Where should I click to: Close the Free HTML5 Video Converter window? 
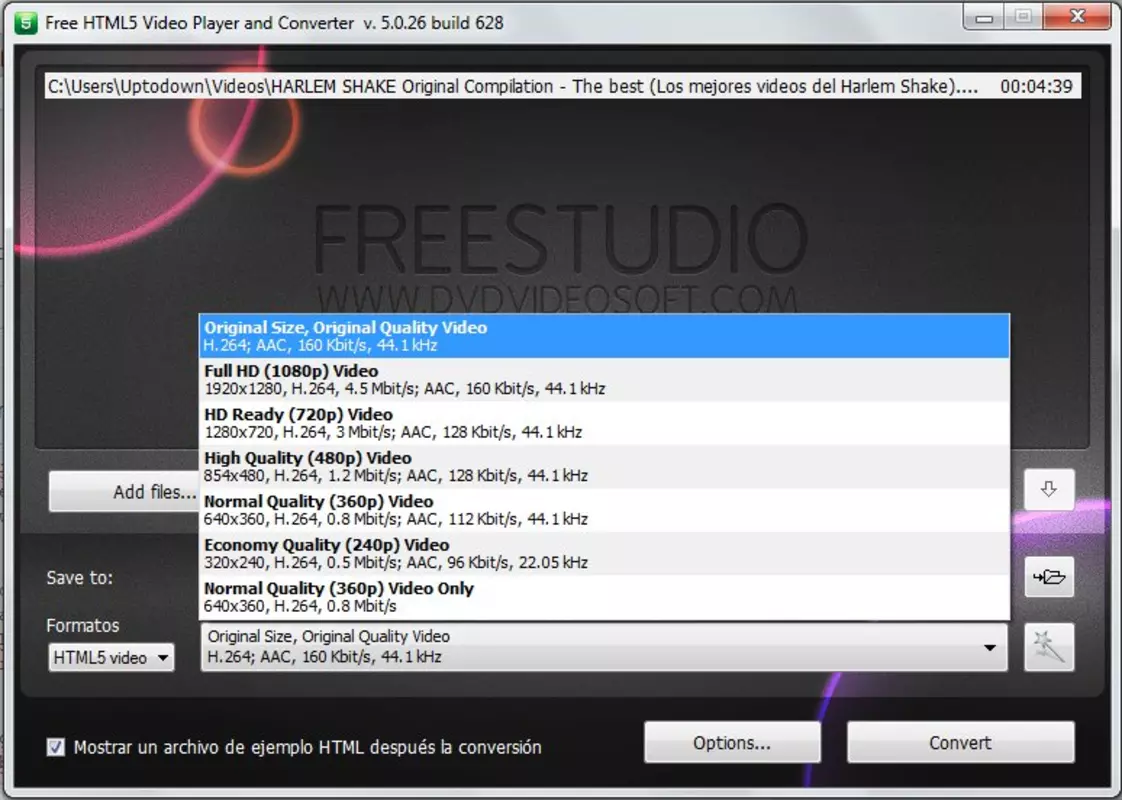coord(1078,17)
